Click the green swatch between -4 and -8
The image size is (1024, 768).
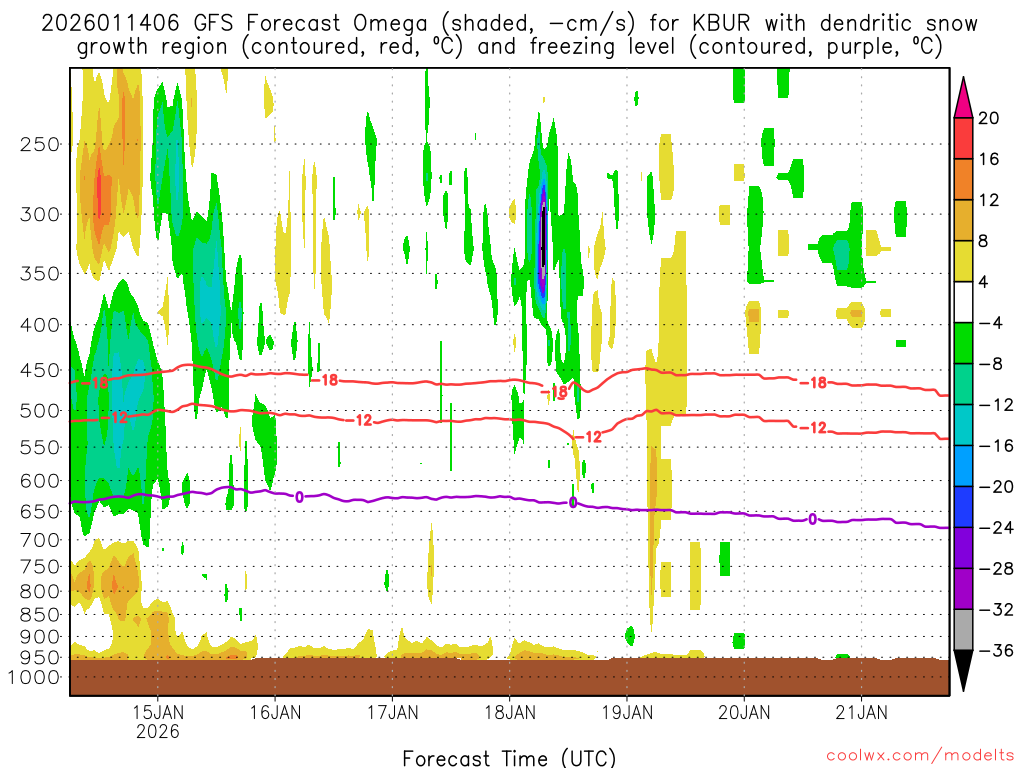tap(963, 343)
